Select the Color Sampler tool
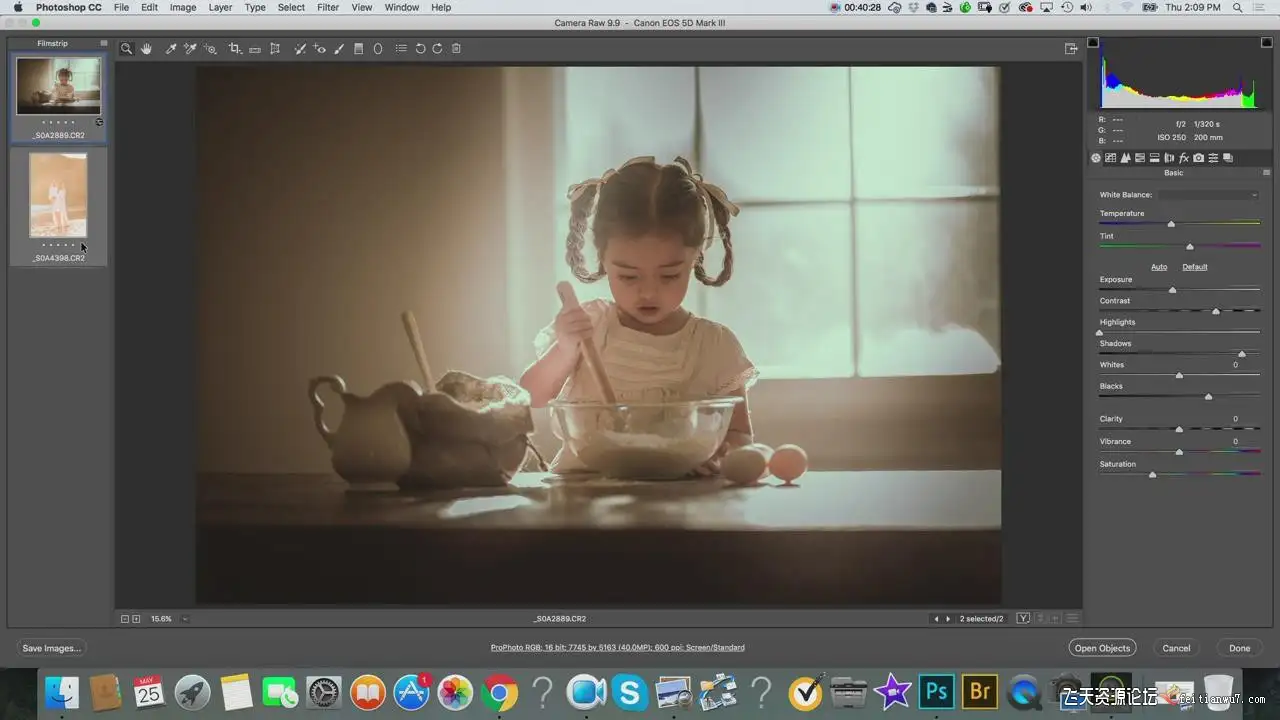Screen dimensions: 1280x720 click(190, 48)
